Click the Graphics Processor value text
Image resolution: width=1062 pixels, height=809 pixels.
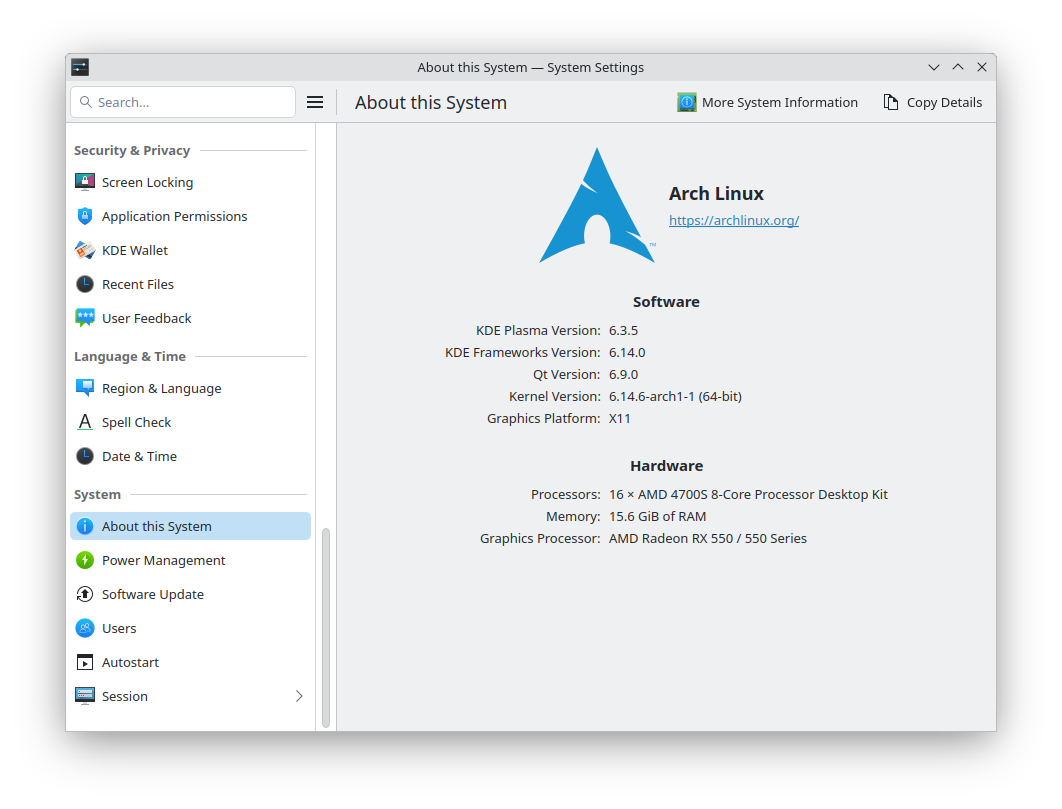[x=708, y=539]
